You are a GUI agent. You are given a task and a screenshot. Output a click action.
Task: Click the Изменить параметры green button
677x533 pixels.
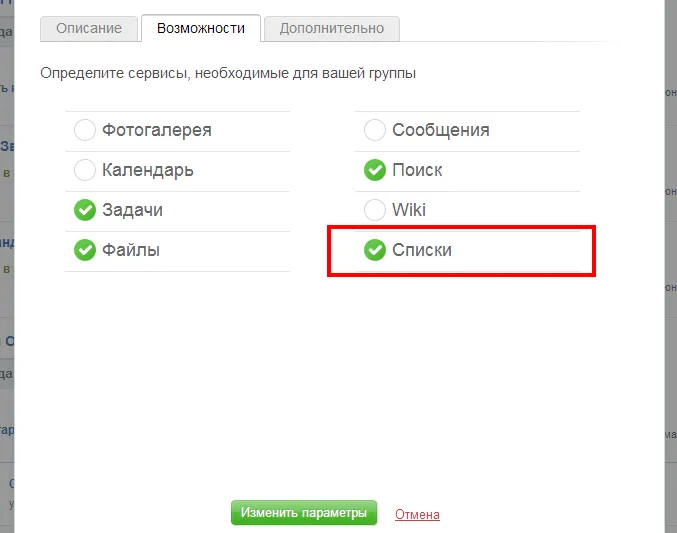[304, 513]
